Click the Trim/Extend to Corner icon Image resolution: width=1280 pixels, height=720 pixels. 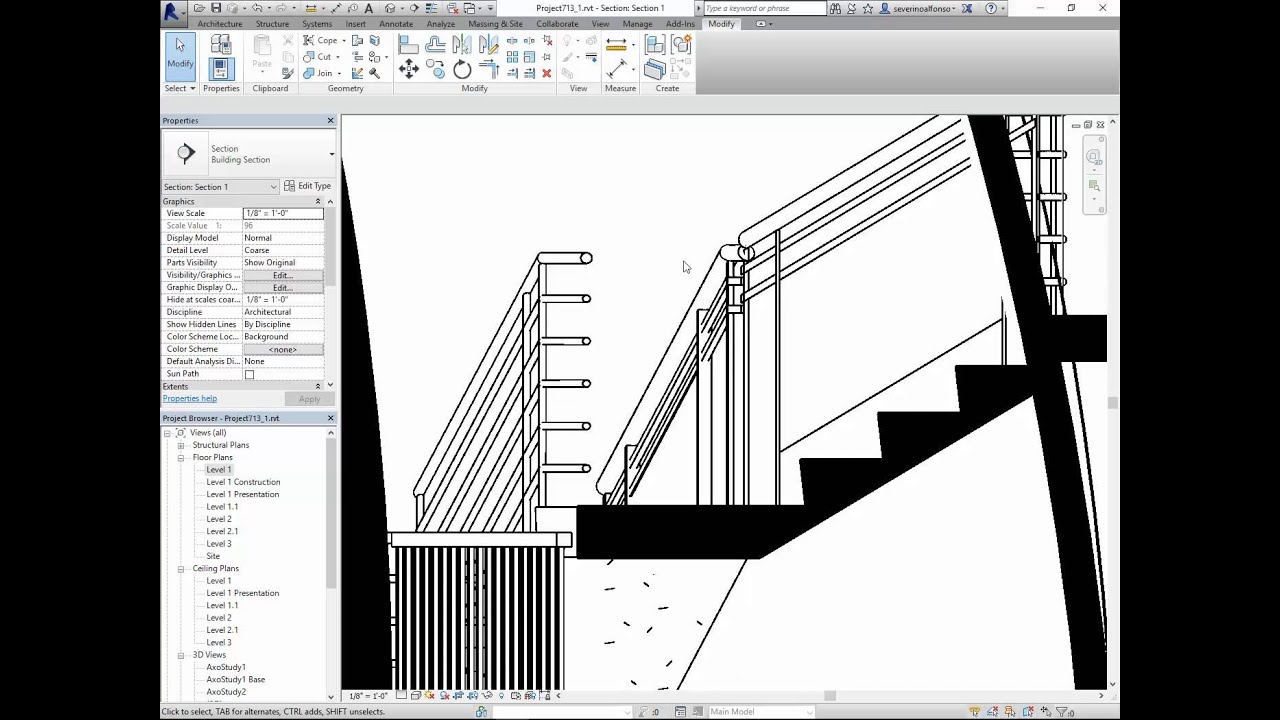[489, 69]
